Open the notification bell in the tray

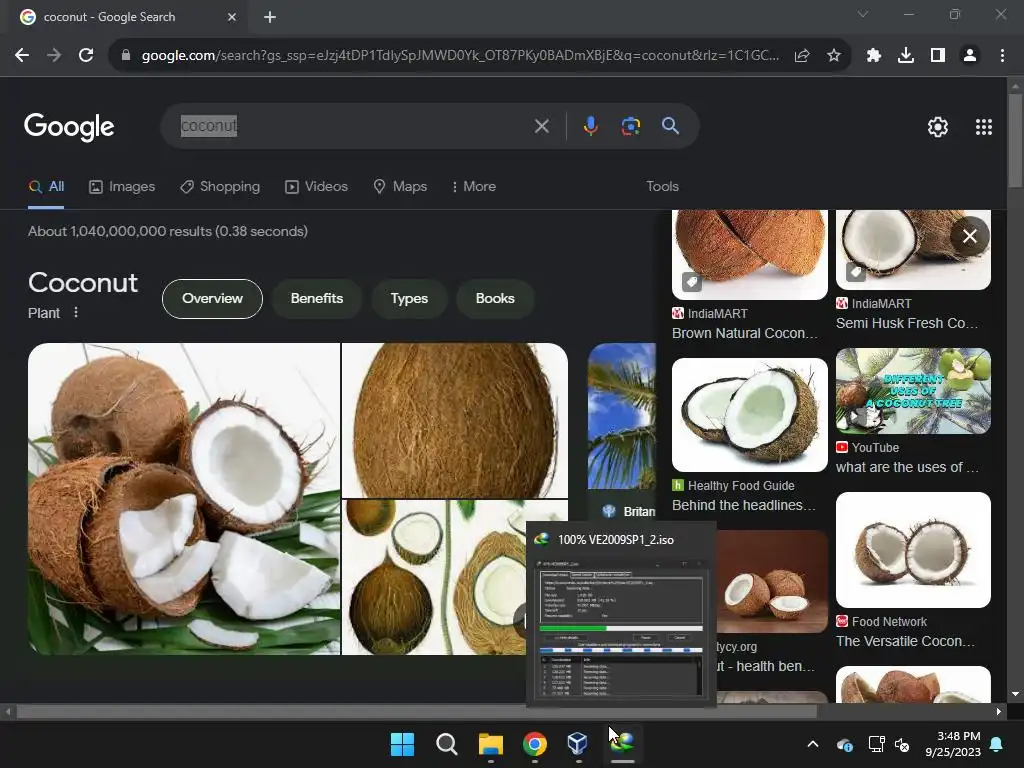tap(997, 744)
